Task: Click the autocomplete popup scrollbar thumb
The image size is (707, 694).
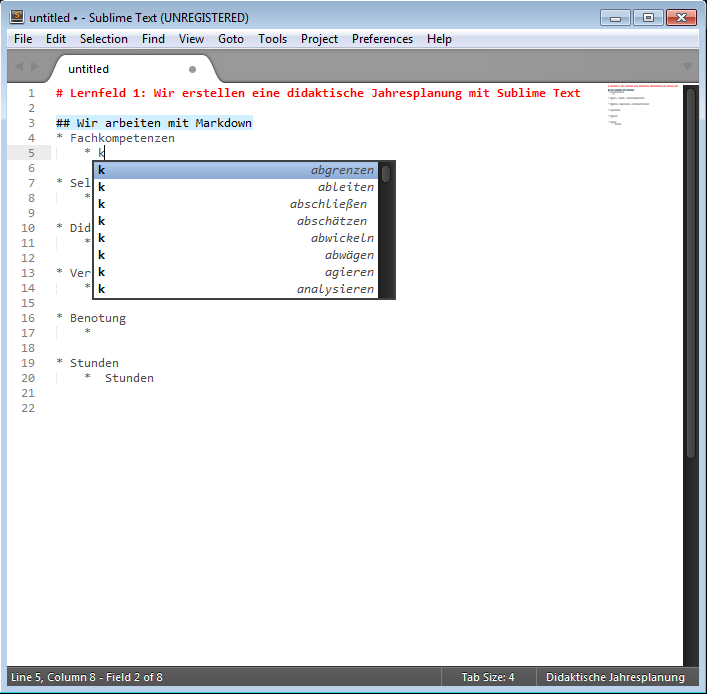Action: tap(386, 174)
